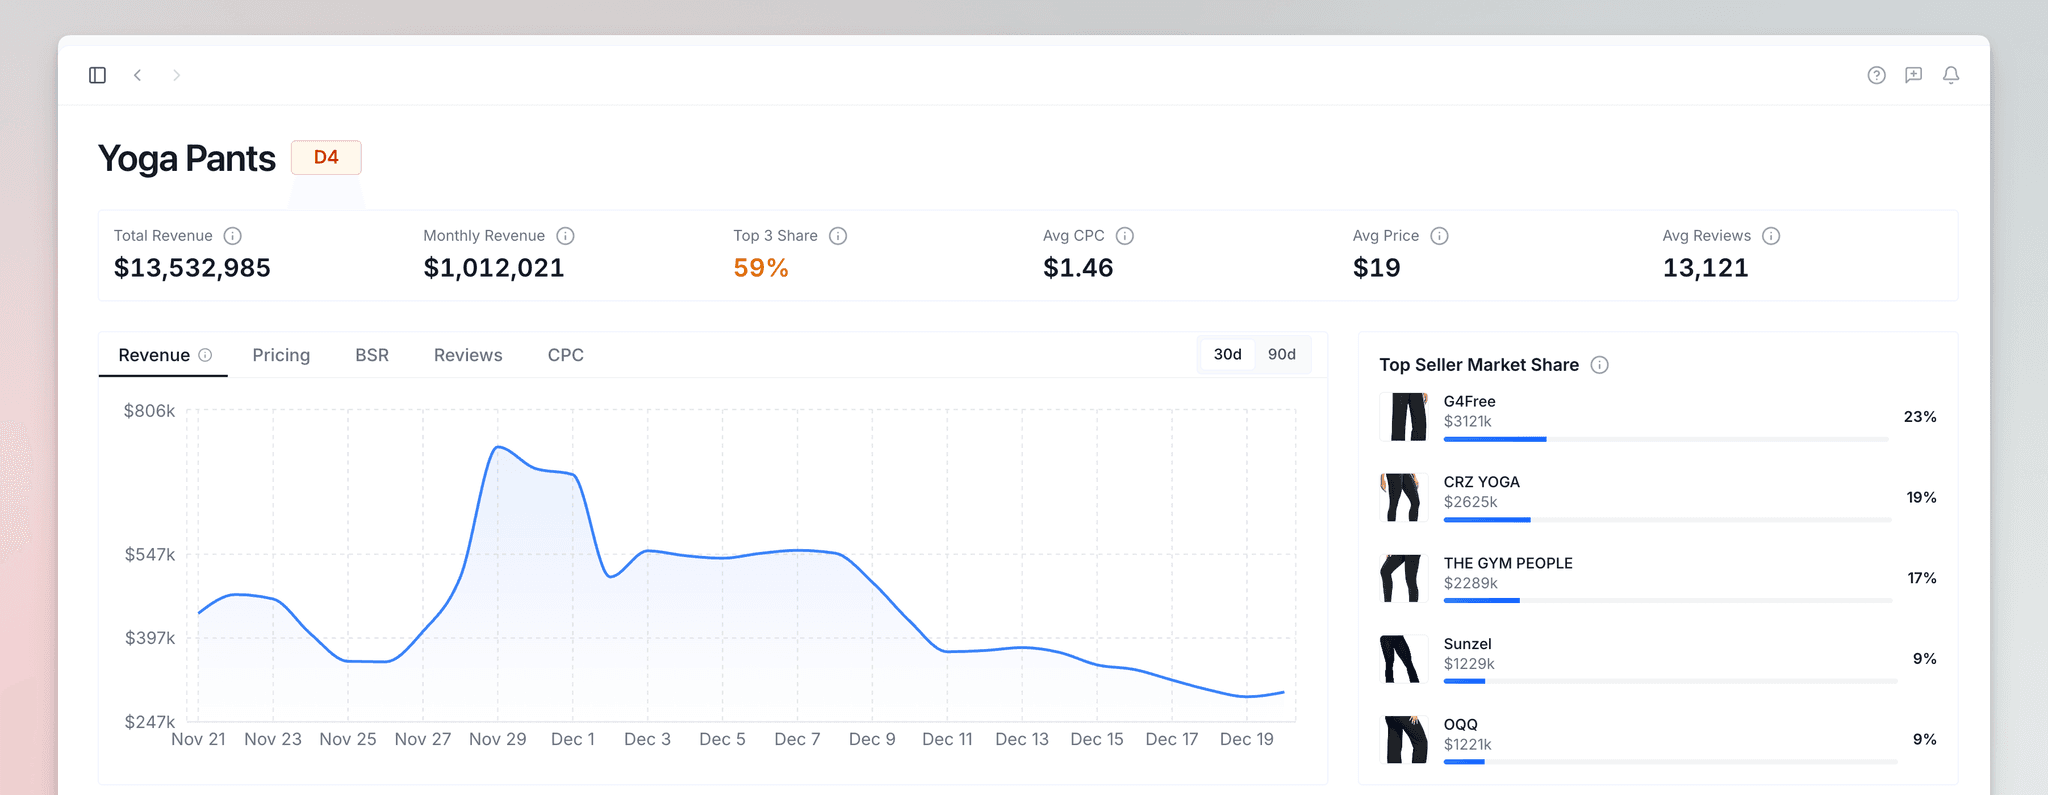
Task: Click the $1,012,021 monthly revenue value
Action: click(x=494, y=268)
